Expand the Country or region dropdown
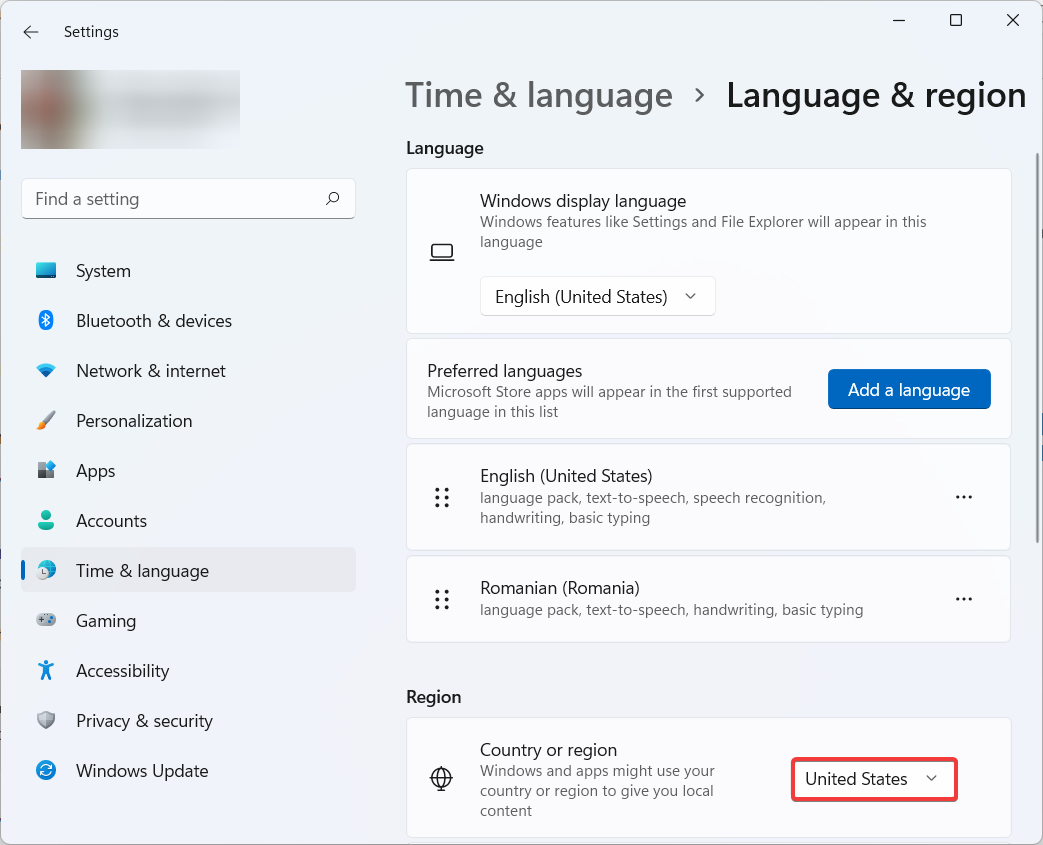This screenshot has height=845, width=1043. point(874,779)
